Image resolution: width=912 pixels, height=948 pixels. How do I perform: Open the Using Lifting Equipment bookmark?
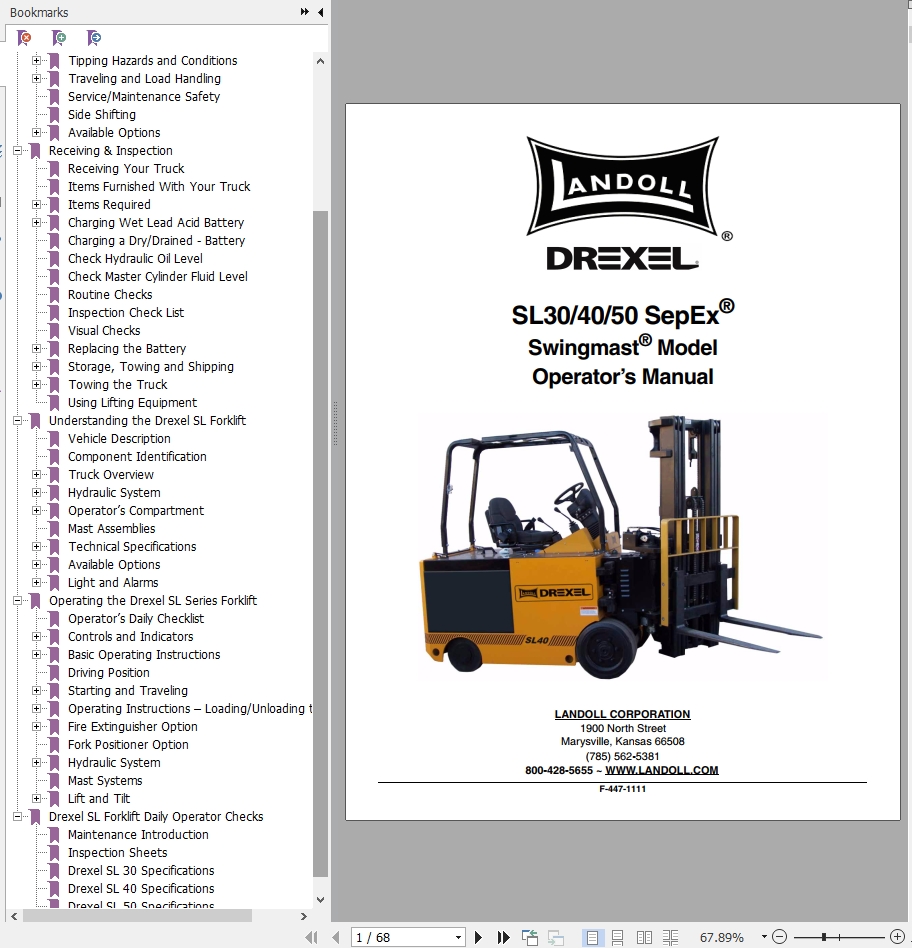(132, 403)
